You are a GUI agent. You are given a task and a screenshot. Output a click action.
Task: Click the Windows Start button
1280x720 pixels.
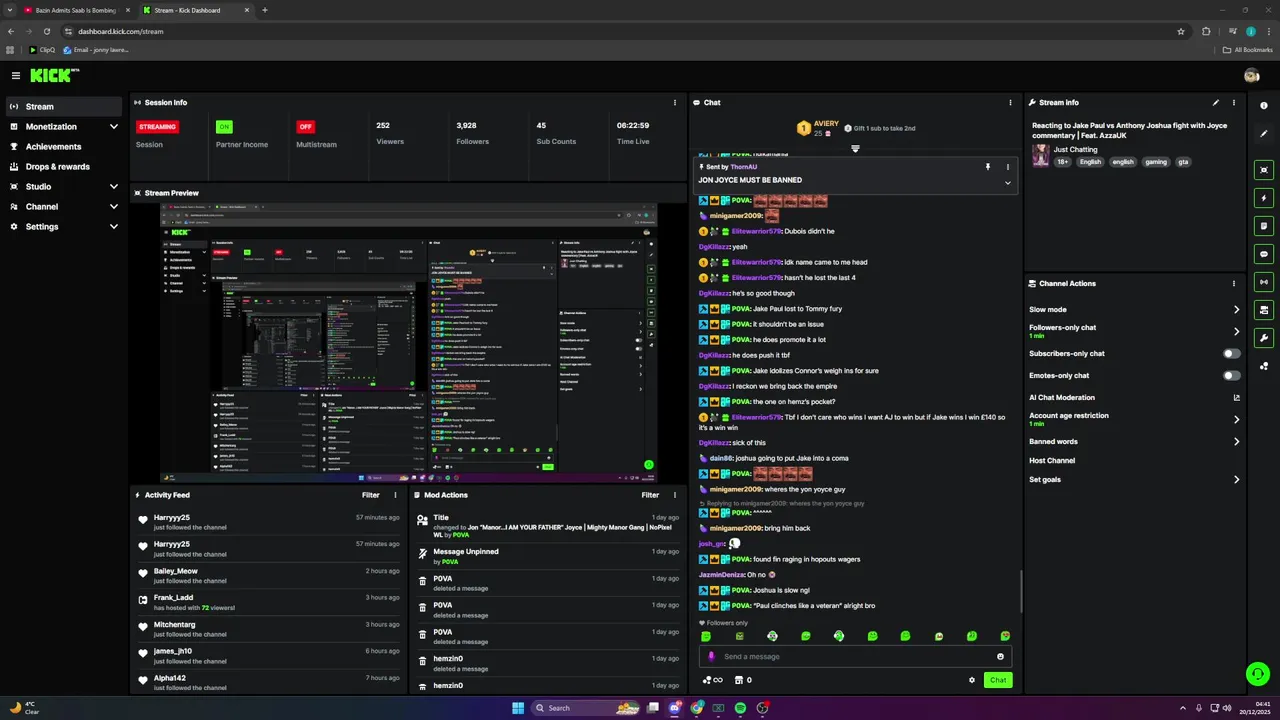518,708
